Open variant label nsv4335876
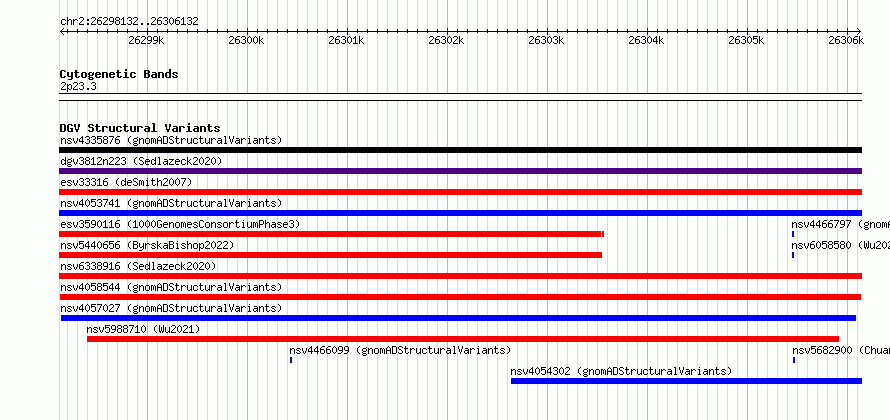Viewport: 890px width, 420px height. click(171, 140)
